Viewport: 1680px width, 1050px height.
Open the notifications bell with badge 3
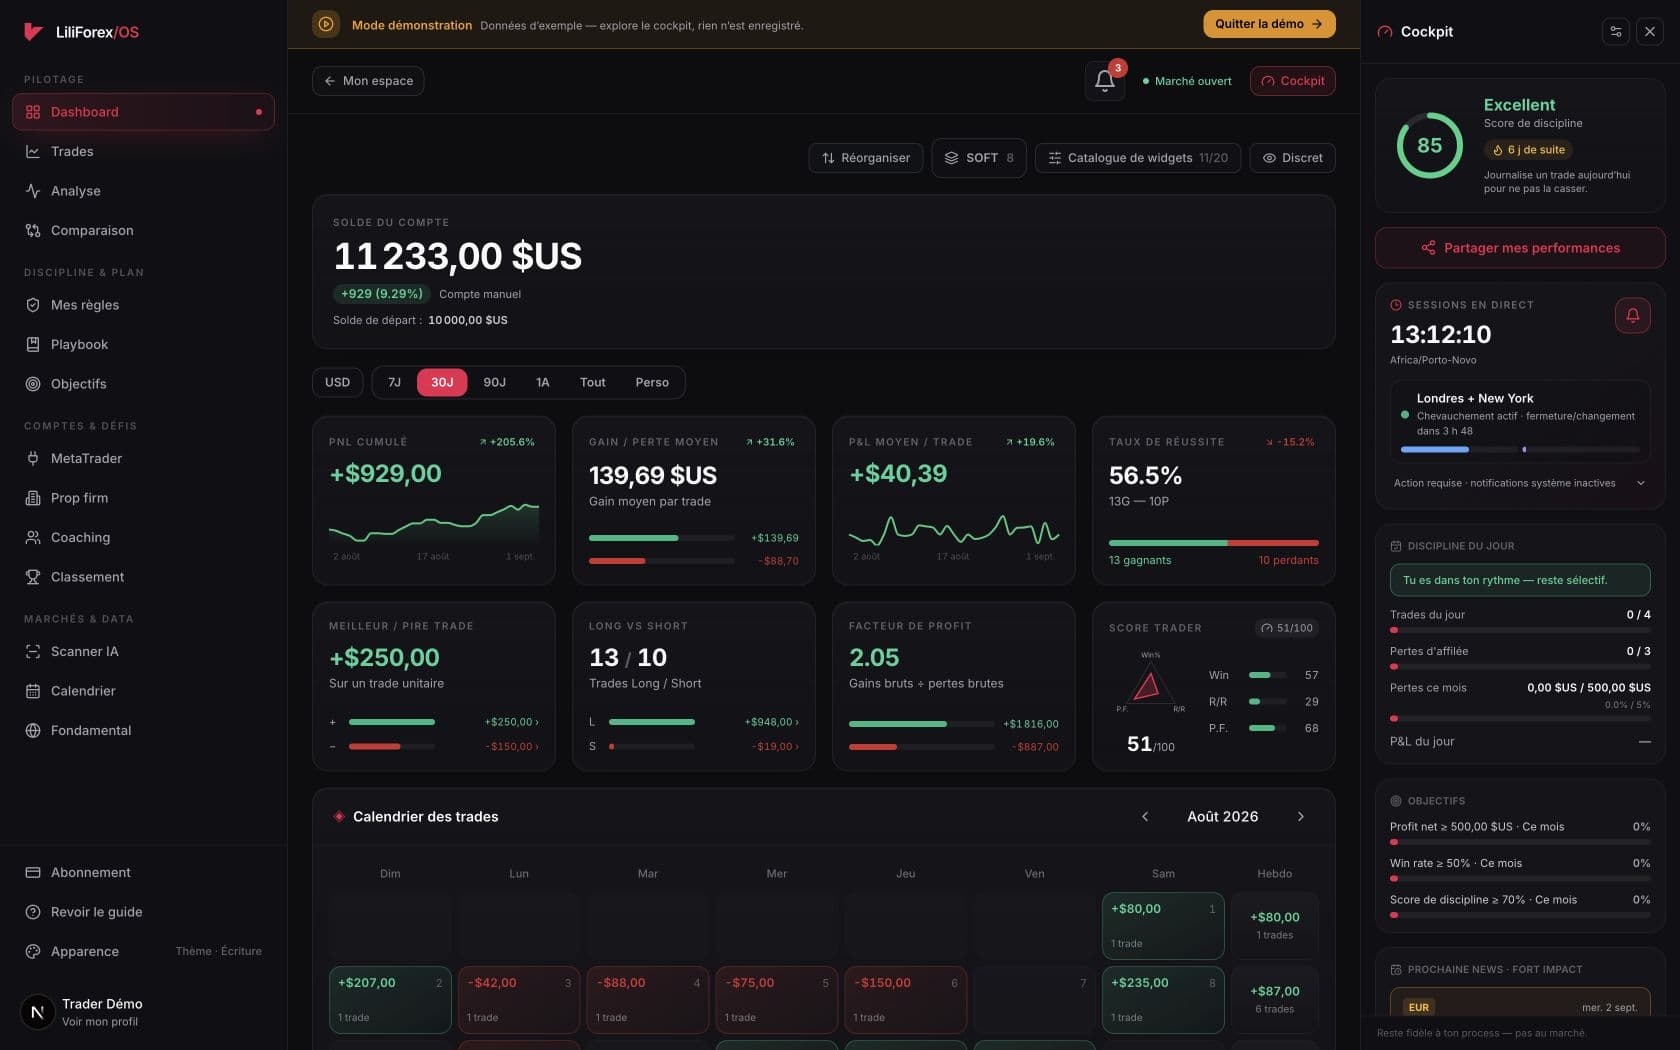(1104, 81)
